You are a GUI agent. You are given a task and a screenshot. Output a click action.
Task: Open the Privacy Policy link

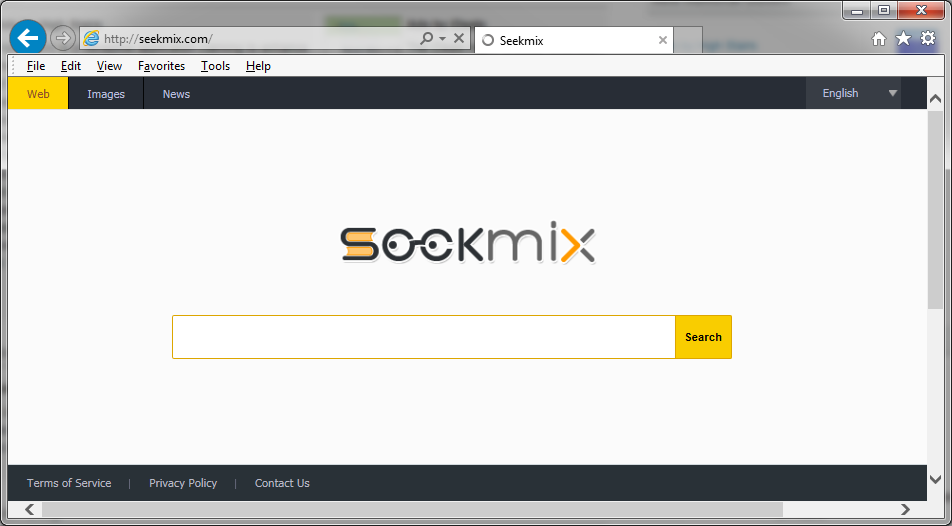[x=183, y=483]
